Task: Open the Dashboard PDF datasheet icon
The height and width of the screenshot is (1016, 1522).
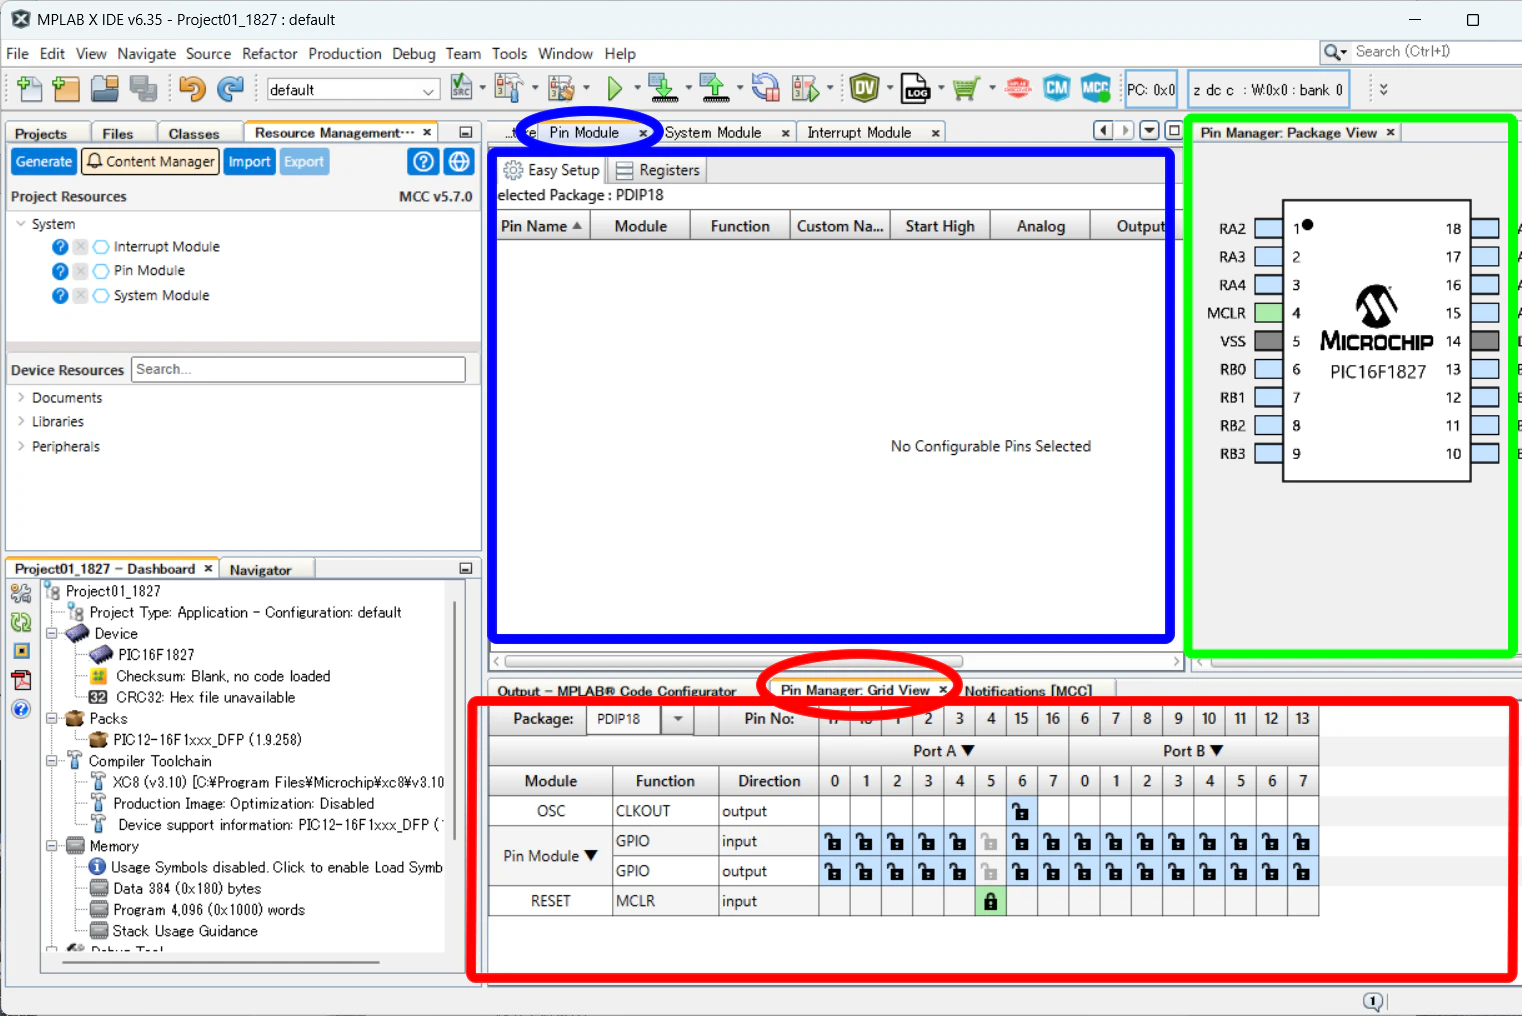Action: pos(21,680)
